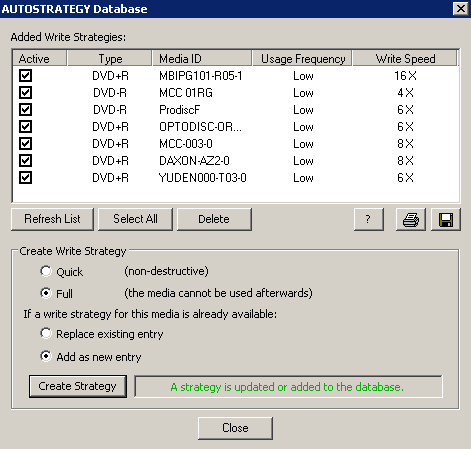Choose Add as new entry option

point(46,356)
